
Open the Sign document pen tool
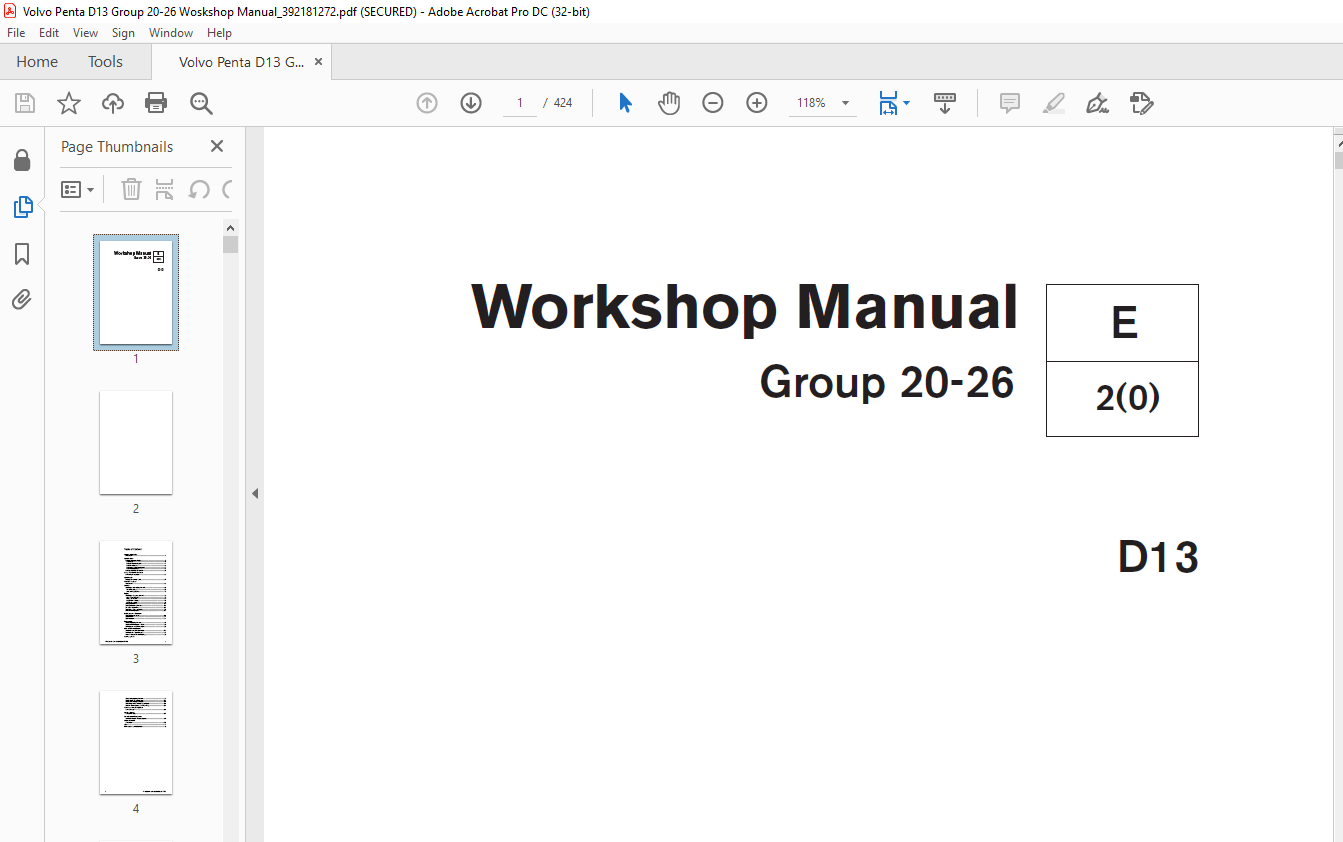pyautogui.click(x=1097, y=103)
